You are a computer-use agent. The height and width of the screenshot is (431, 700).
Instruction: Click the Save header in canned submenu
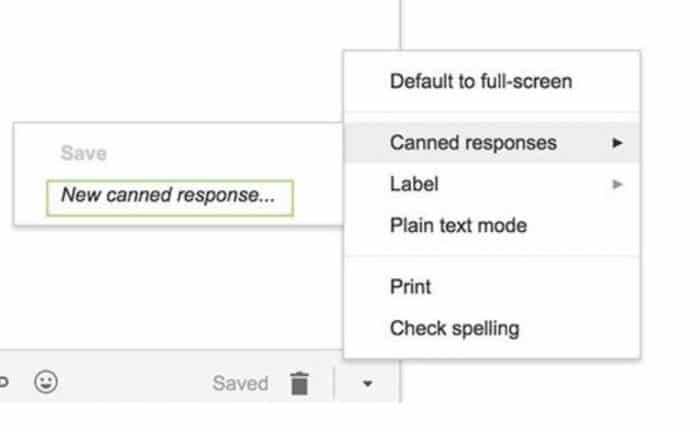(83, 153)
